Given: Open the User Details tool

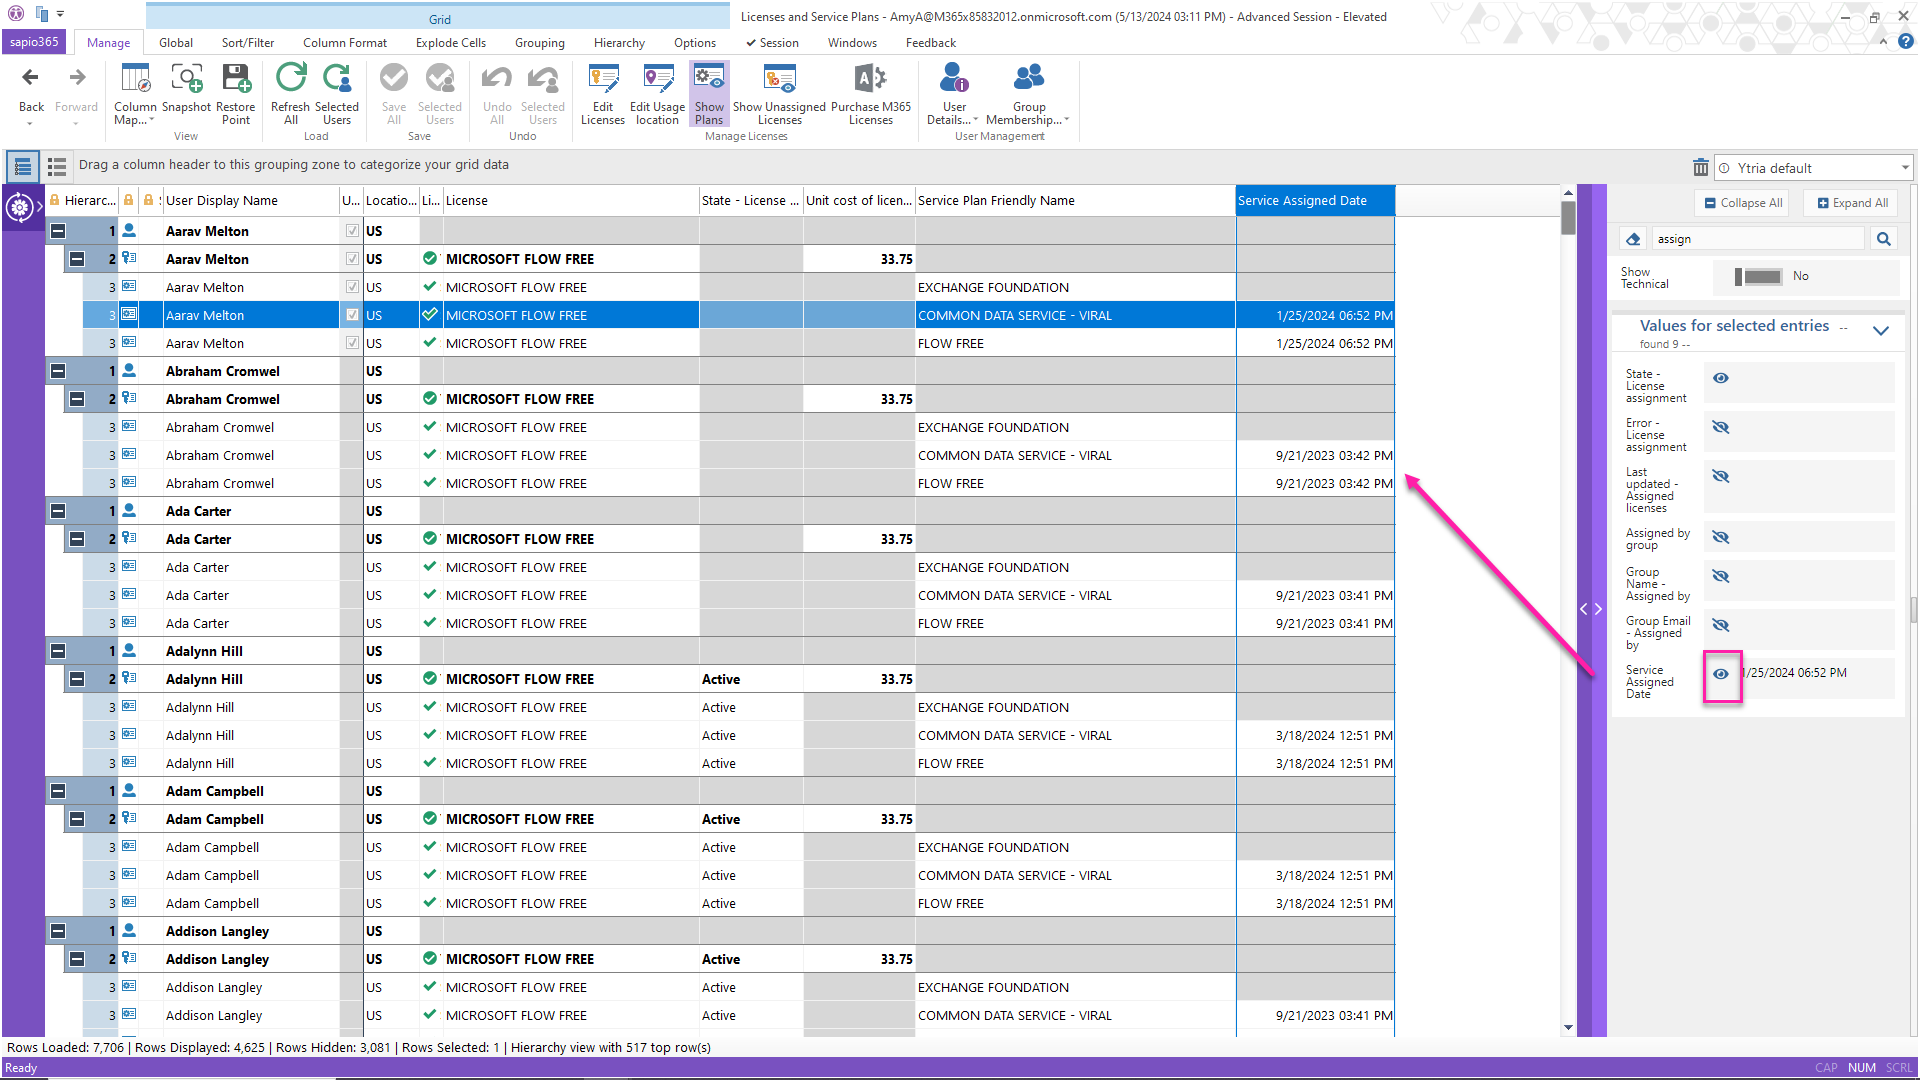Looking at the screenshot, I should [954, 94].
